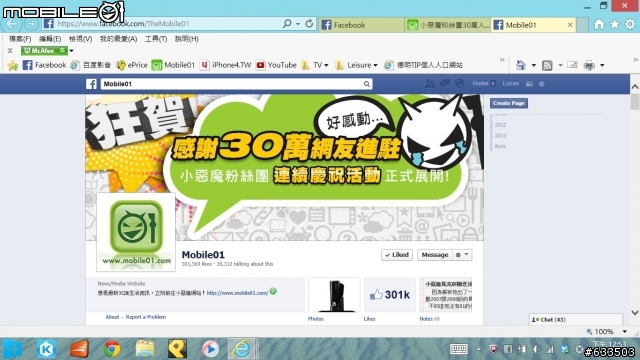Open the Chat (43) bar
The image size is (640, 360).
point(576,320)
